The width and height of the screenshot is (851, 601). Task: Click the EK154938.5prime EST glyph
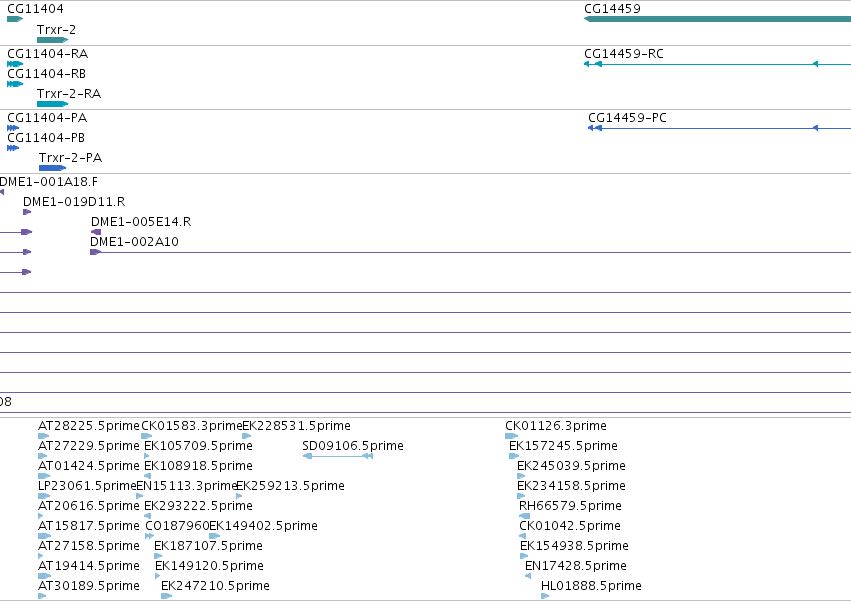tap(524, 556)
